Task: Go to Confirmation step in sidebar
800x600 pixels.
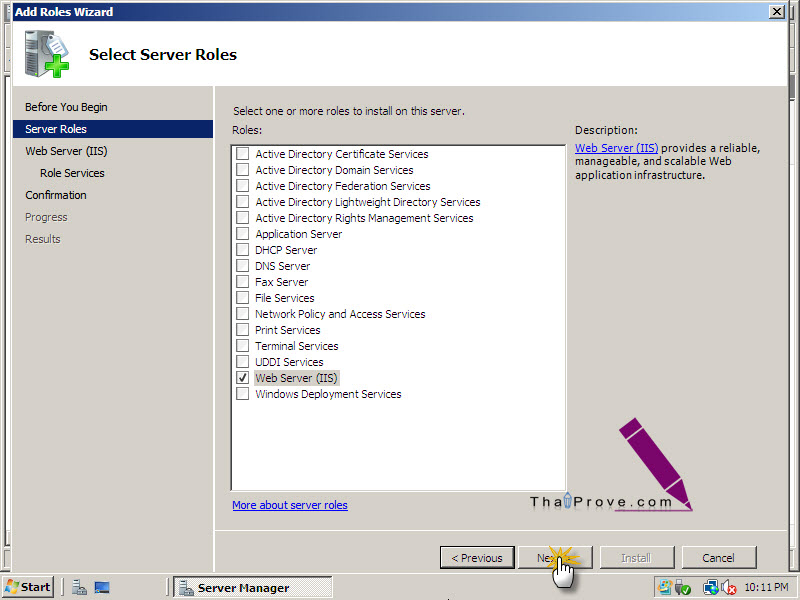Action: pyautogui.click(x=56, y=195)
